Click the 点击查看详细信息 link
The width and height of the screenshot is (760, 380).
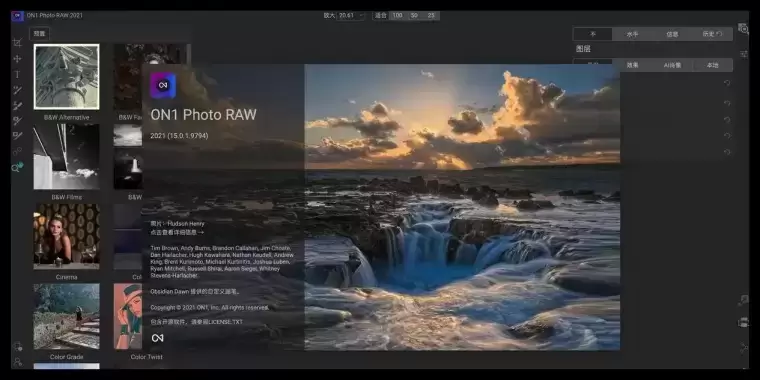(x=177, y=233)
